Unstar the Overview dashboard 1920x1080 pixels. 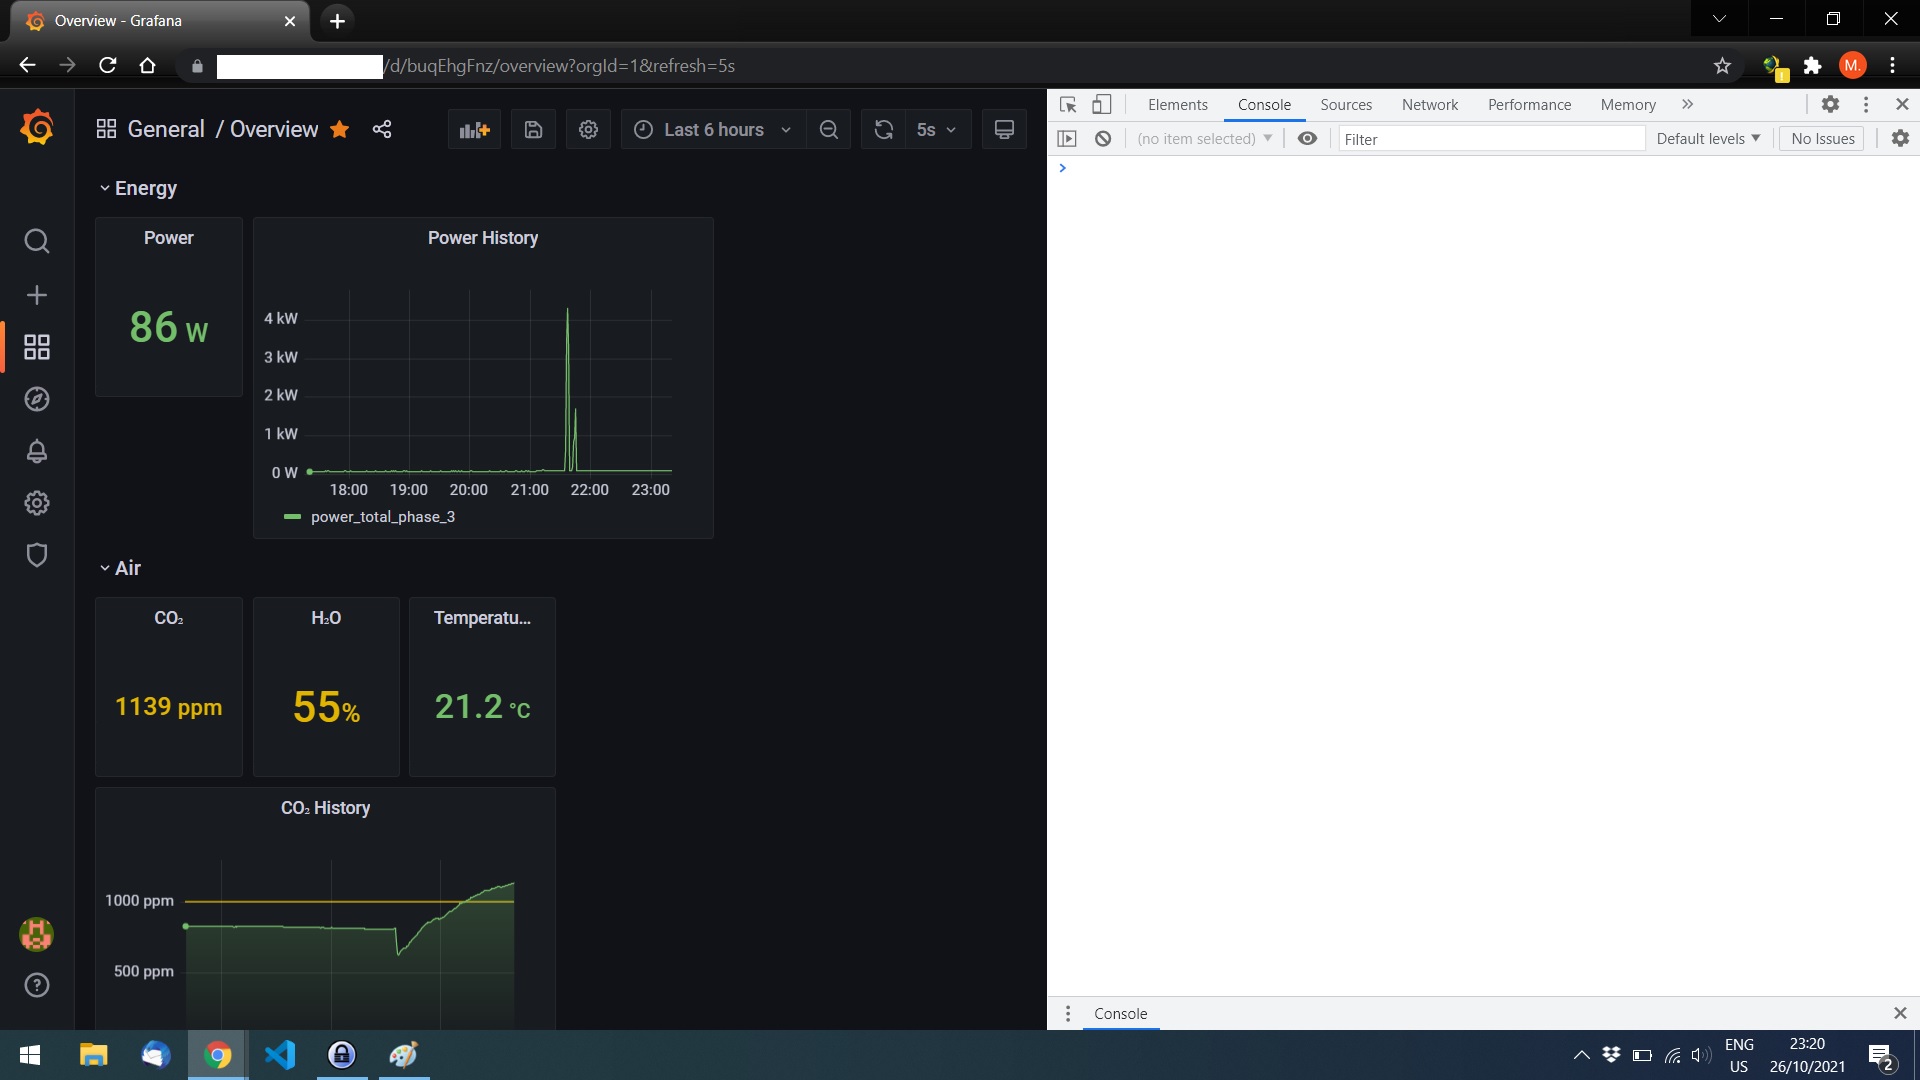(339, 129)
